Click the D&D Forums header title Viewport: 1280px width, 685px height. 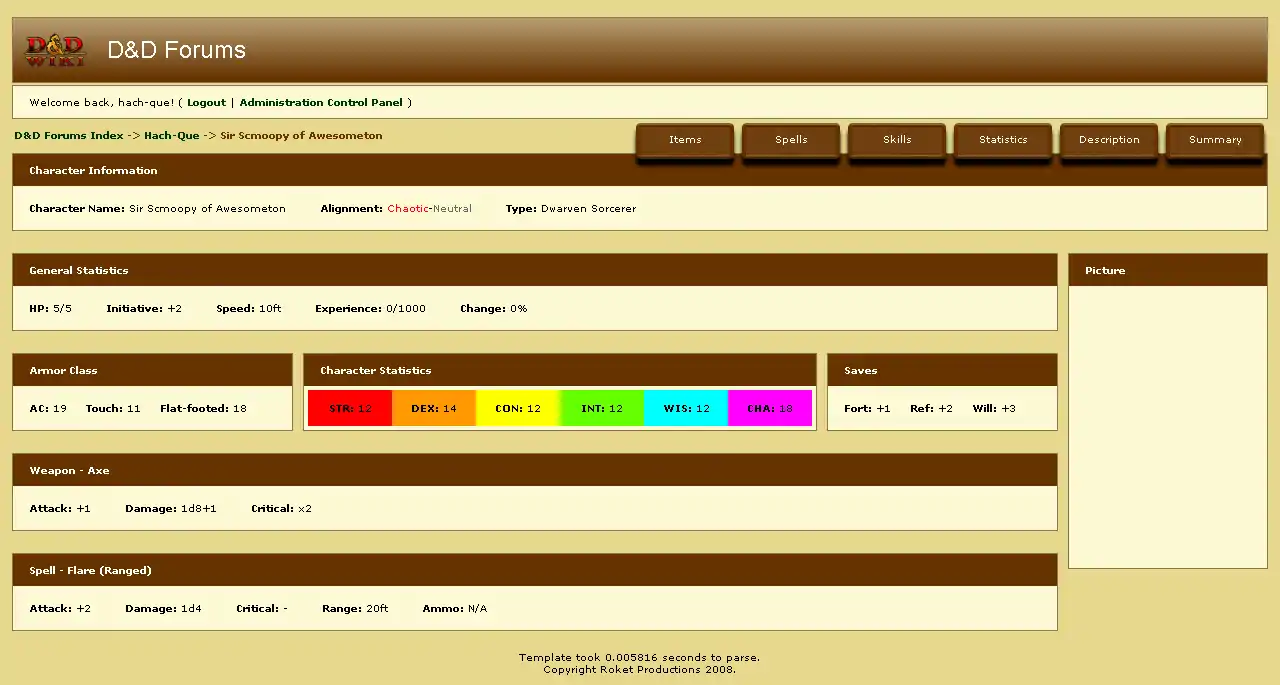click(x=176, y=50)
